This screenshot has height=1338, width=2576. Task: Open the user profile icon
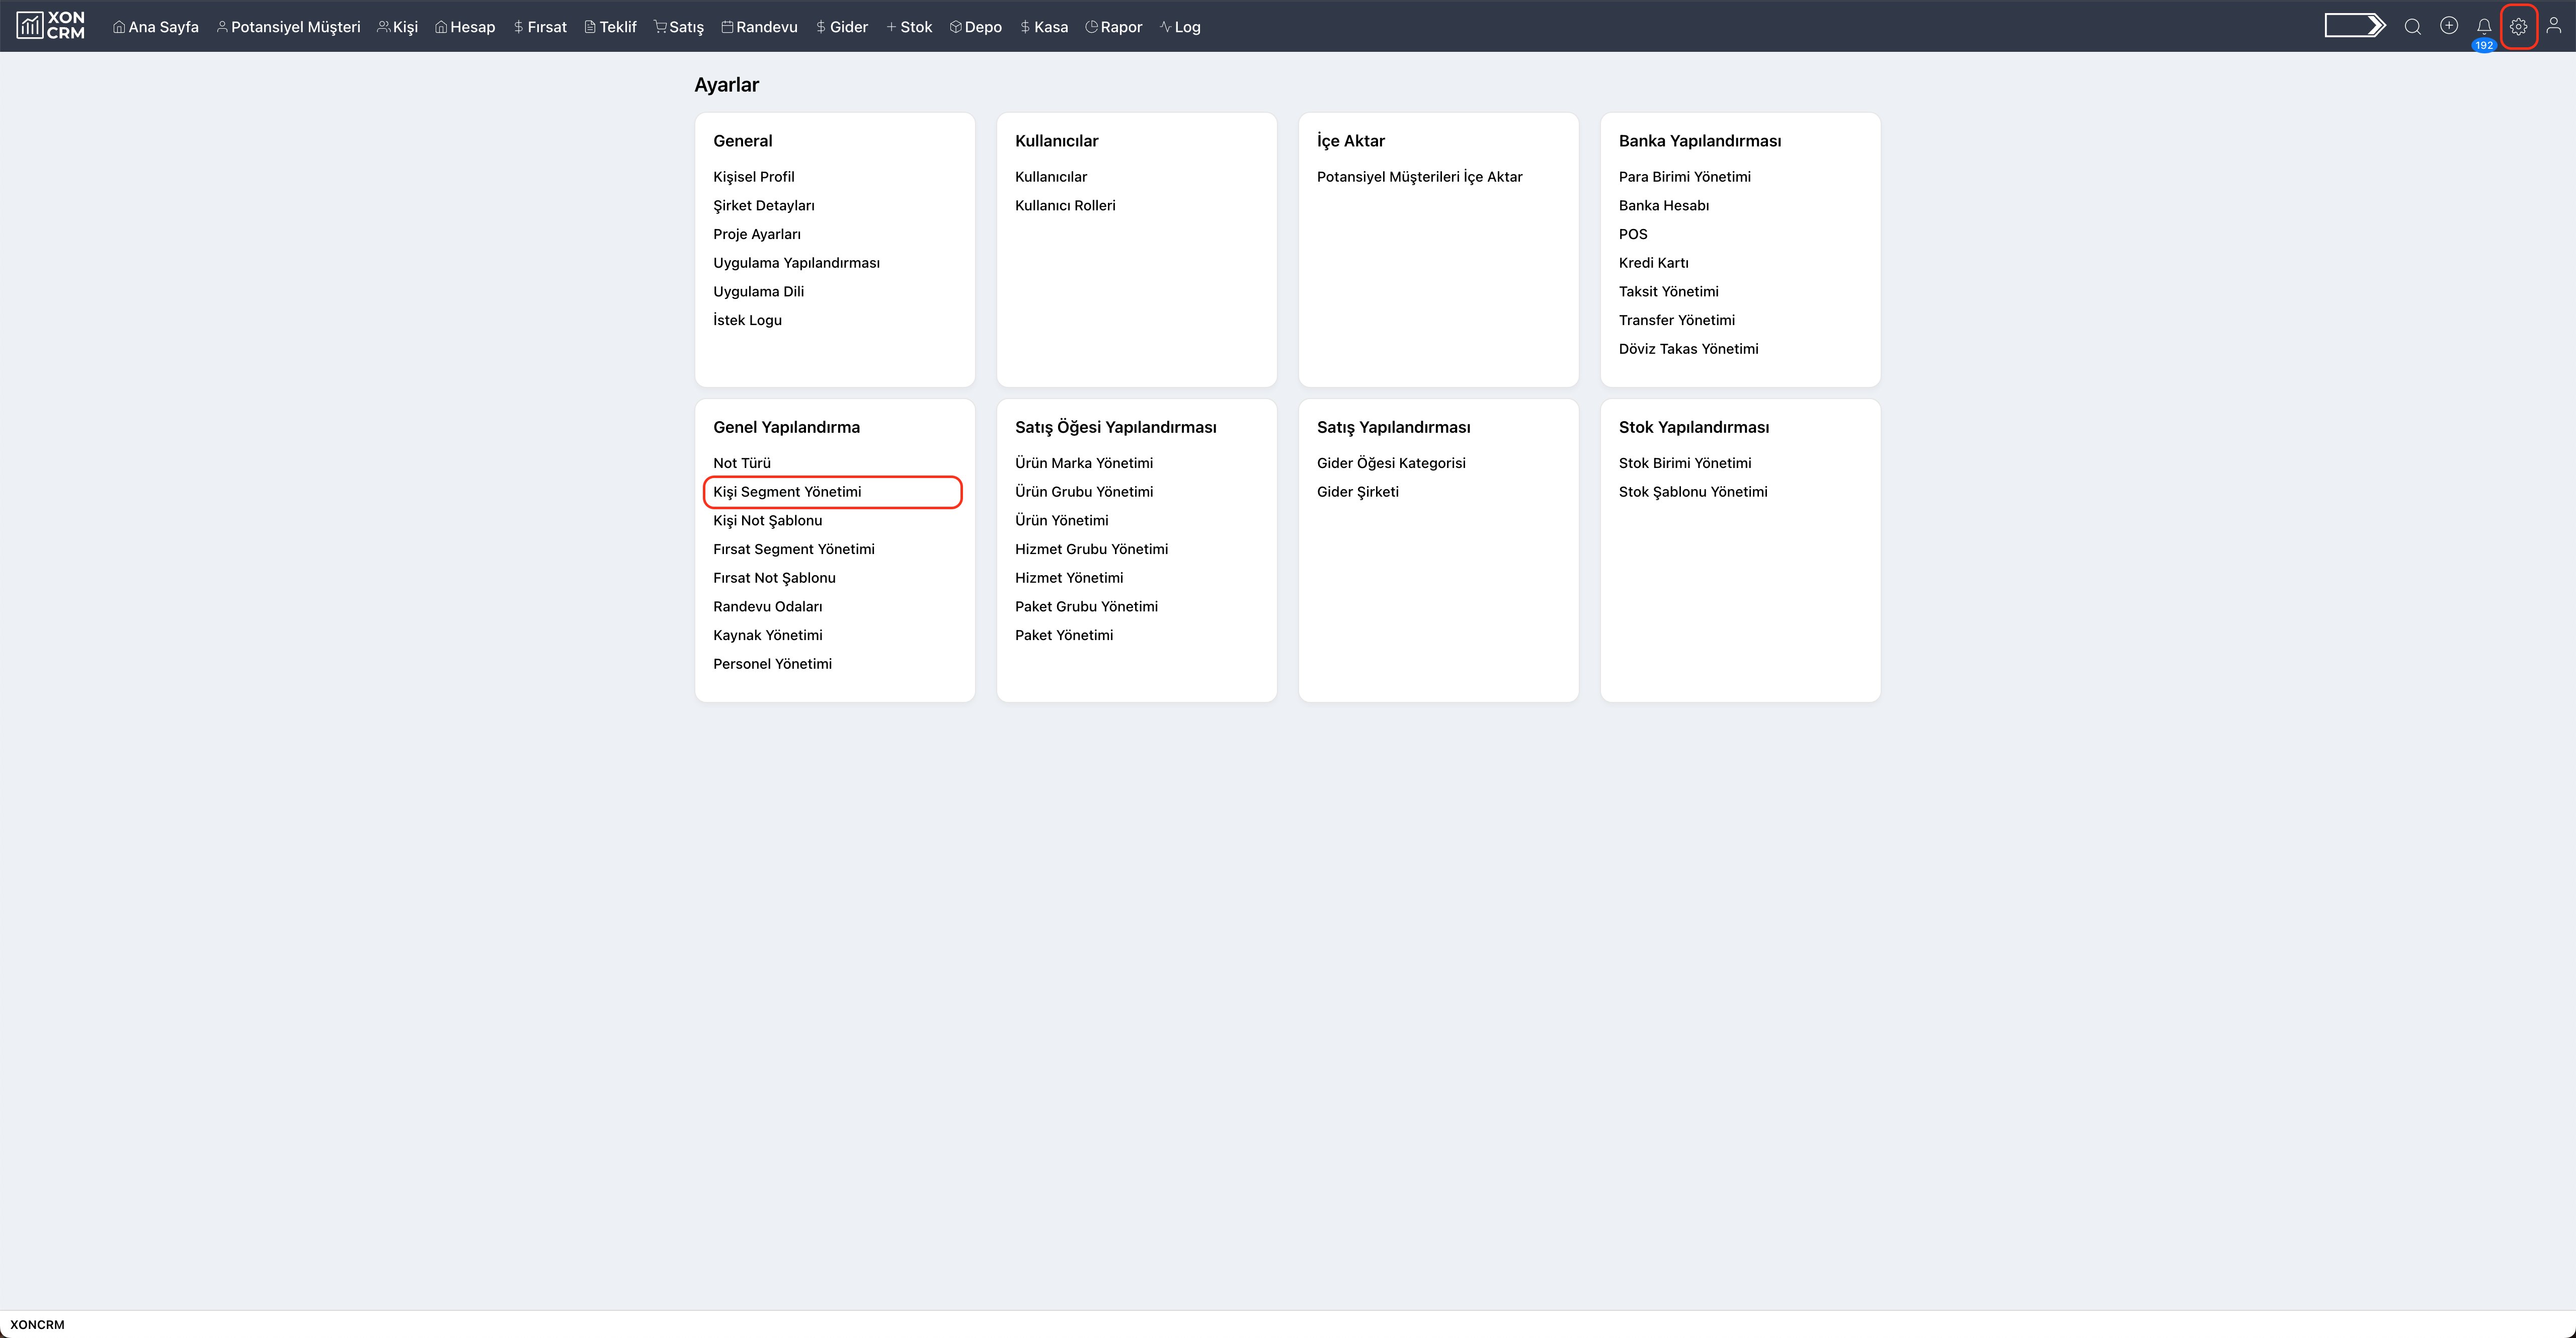[2553, 26]
